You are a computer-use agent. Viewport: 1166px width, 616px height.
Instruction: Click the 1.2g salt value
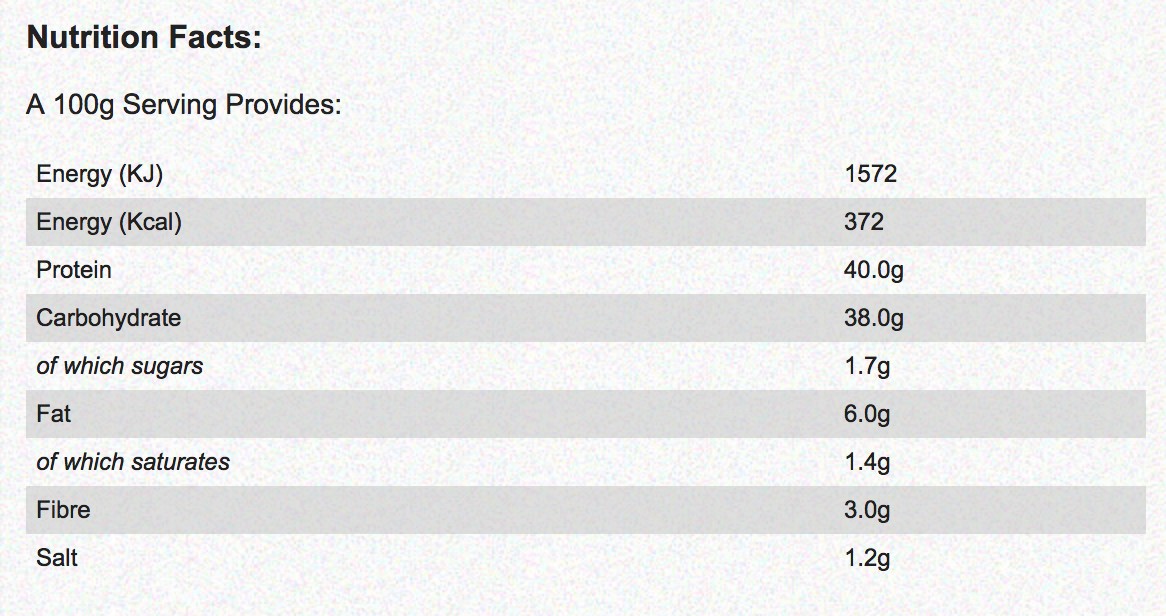(867, 558)
